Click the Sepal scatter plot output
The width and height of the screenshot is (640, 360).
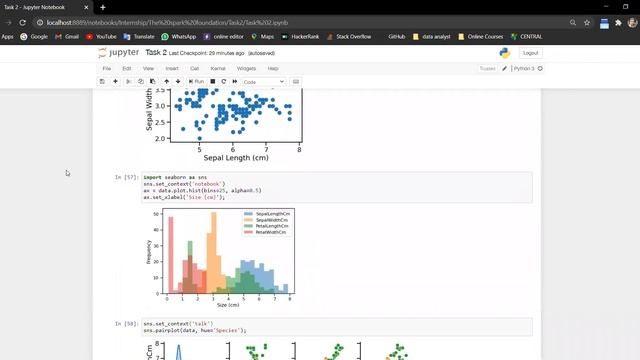pyautogui.click(x=224, y=124)
